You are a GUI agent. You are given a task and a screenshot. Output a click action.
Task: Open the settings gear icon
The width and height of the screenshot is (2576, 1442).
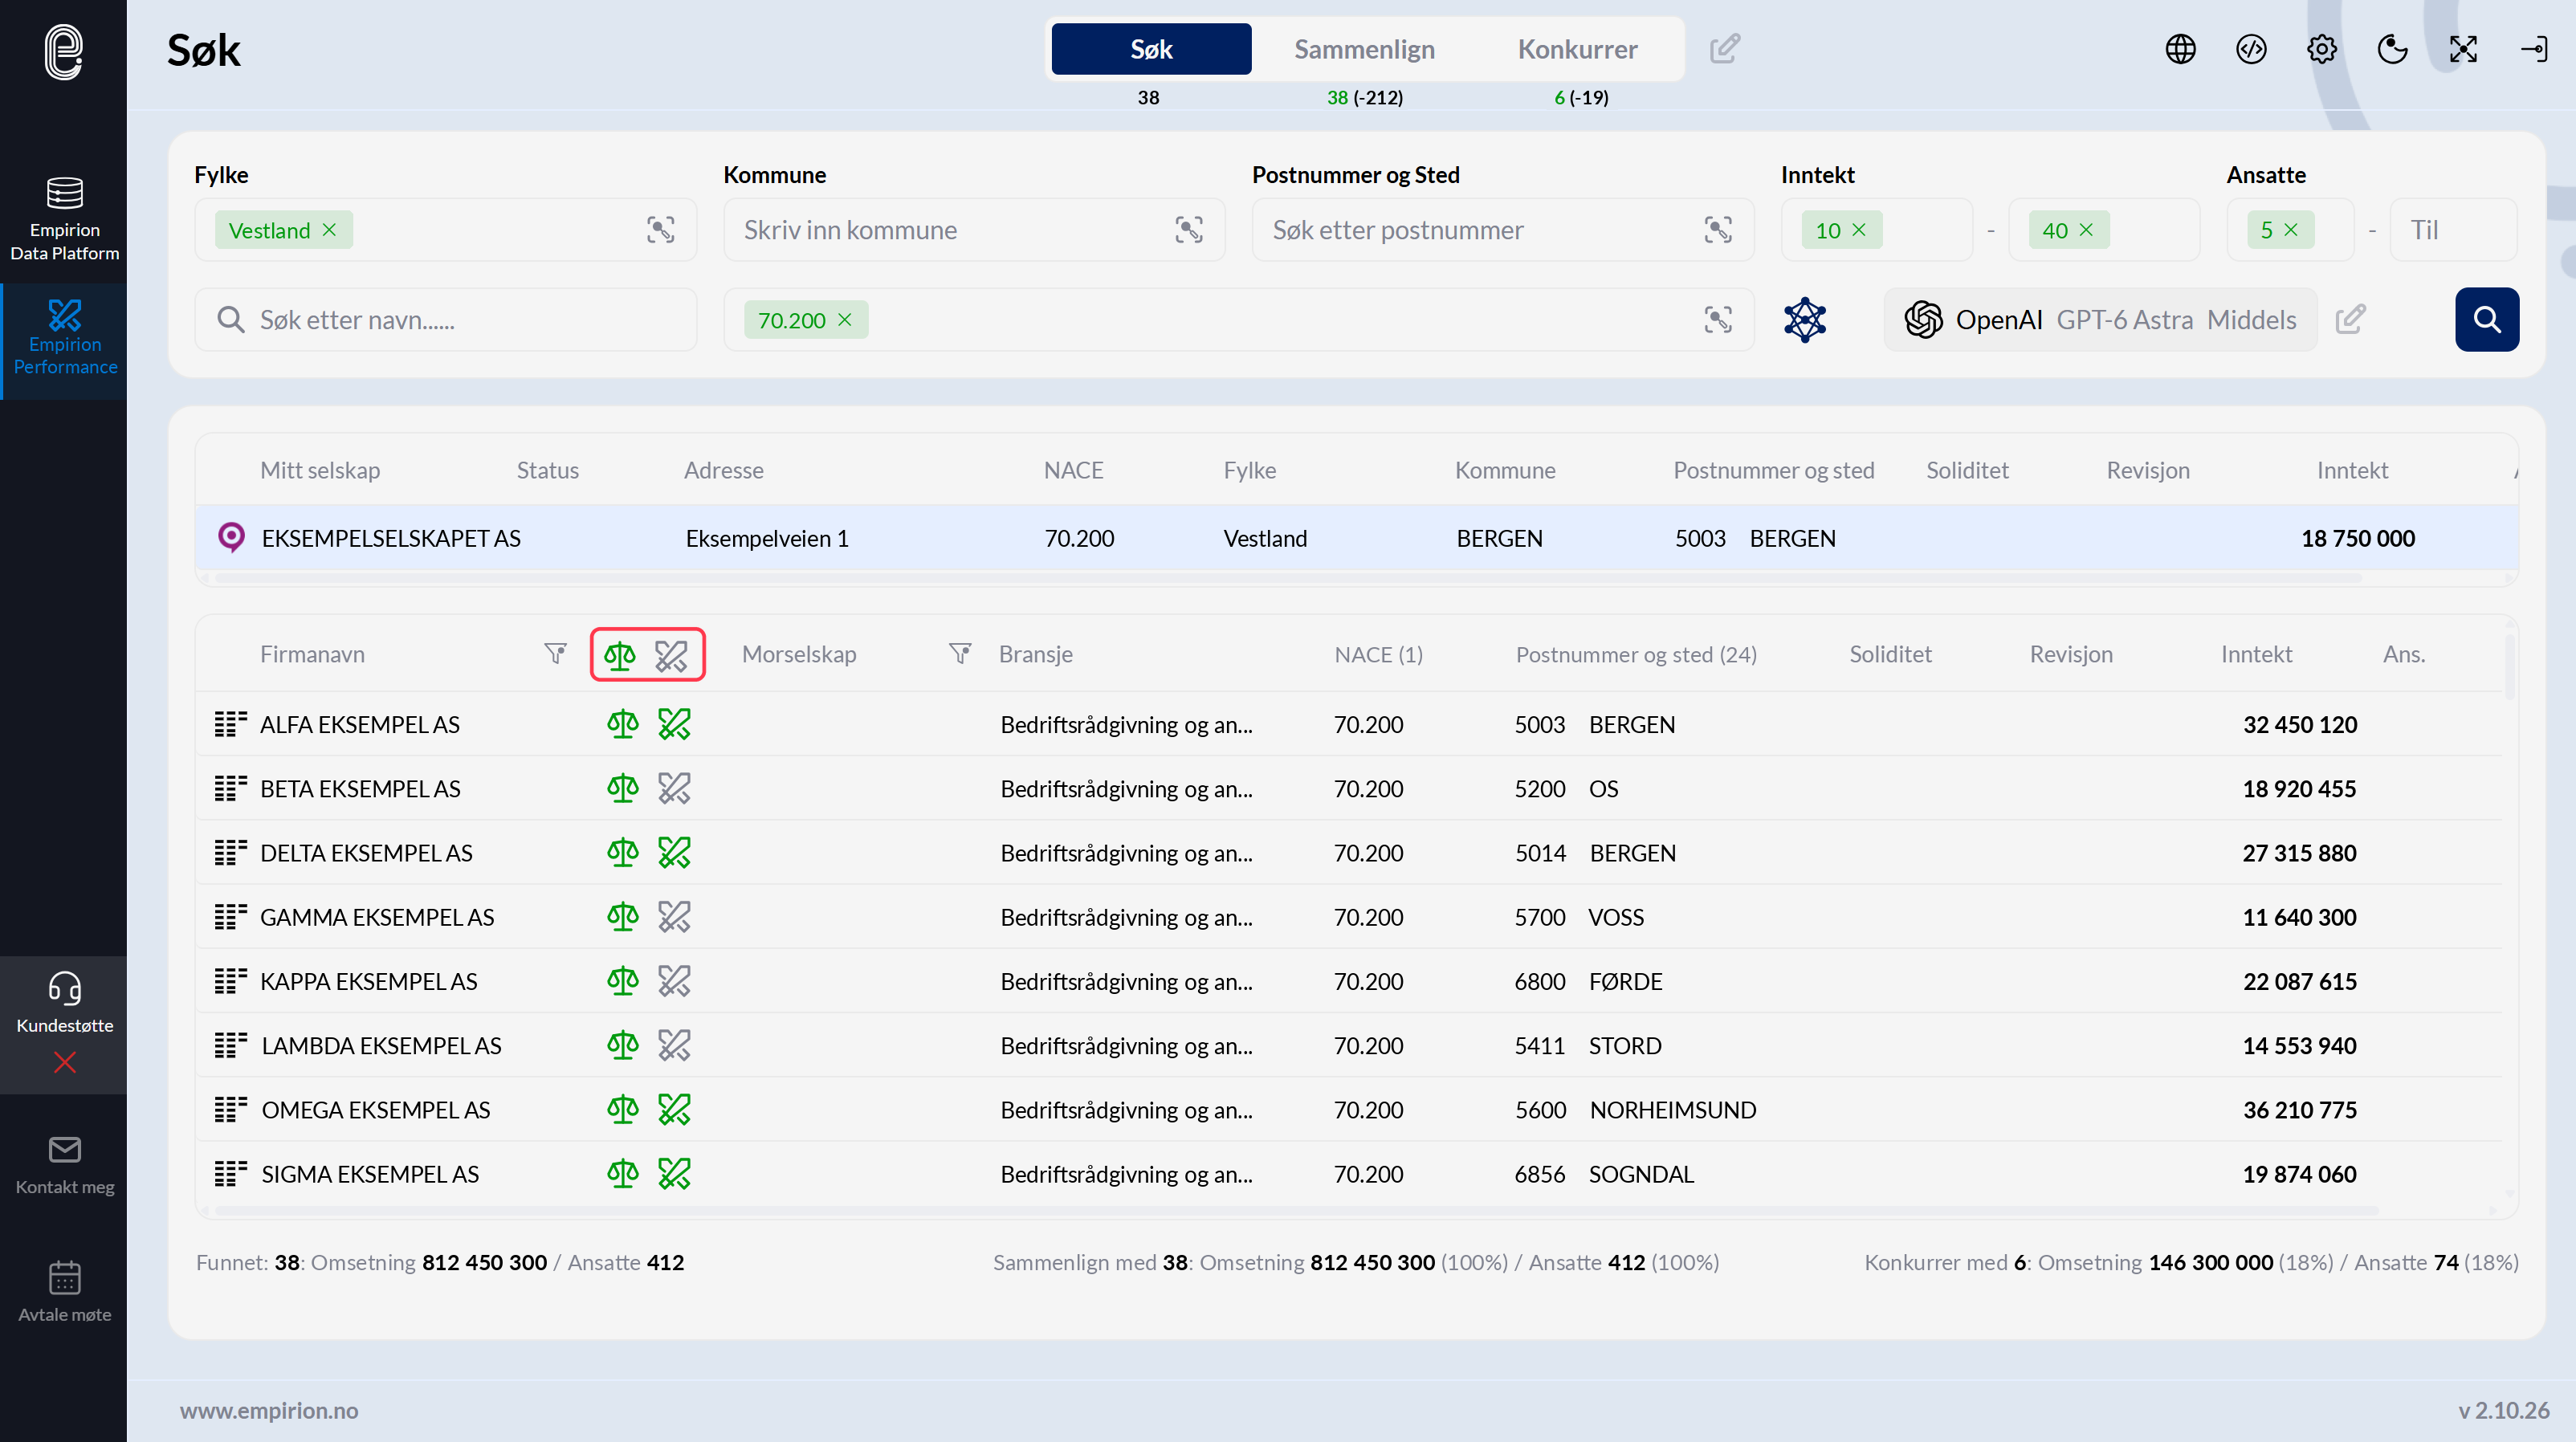coord(2321,49)
